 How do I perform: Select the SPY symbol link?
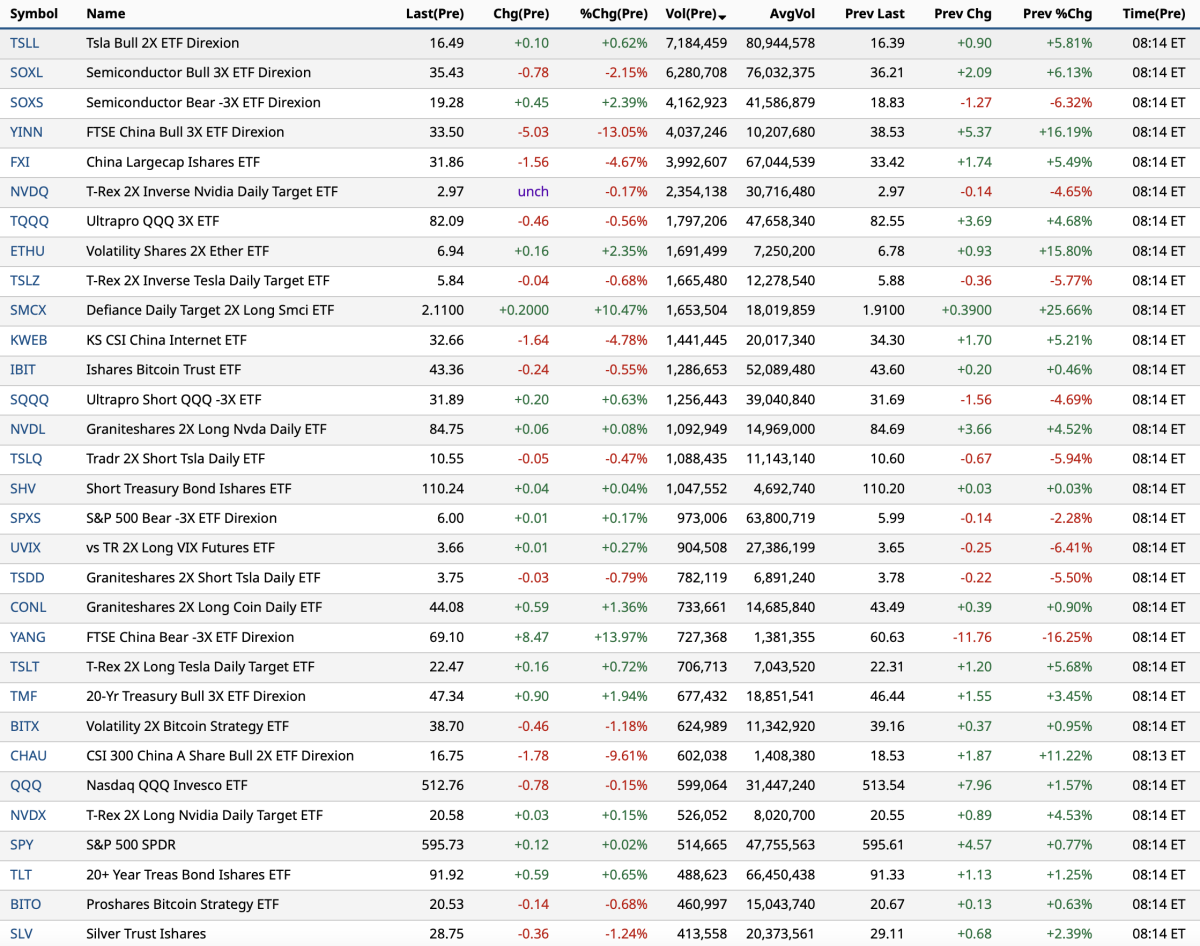(x=22, y=845)
